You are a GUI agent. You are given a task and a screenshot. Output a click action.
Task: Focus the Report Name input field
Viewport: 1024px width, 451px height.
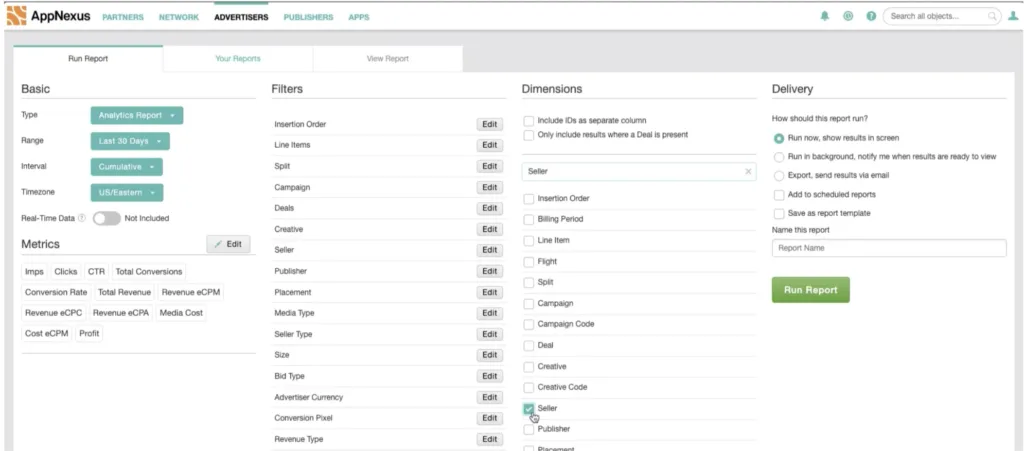point(889,248)
